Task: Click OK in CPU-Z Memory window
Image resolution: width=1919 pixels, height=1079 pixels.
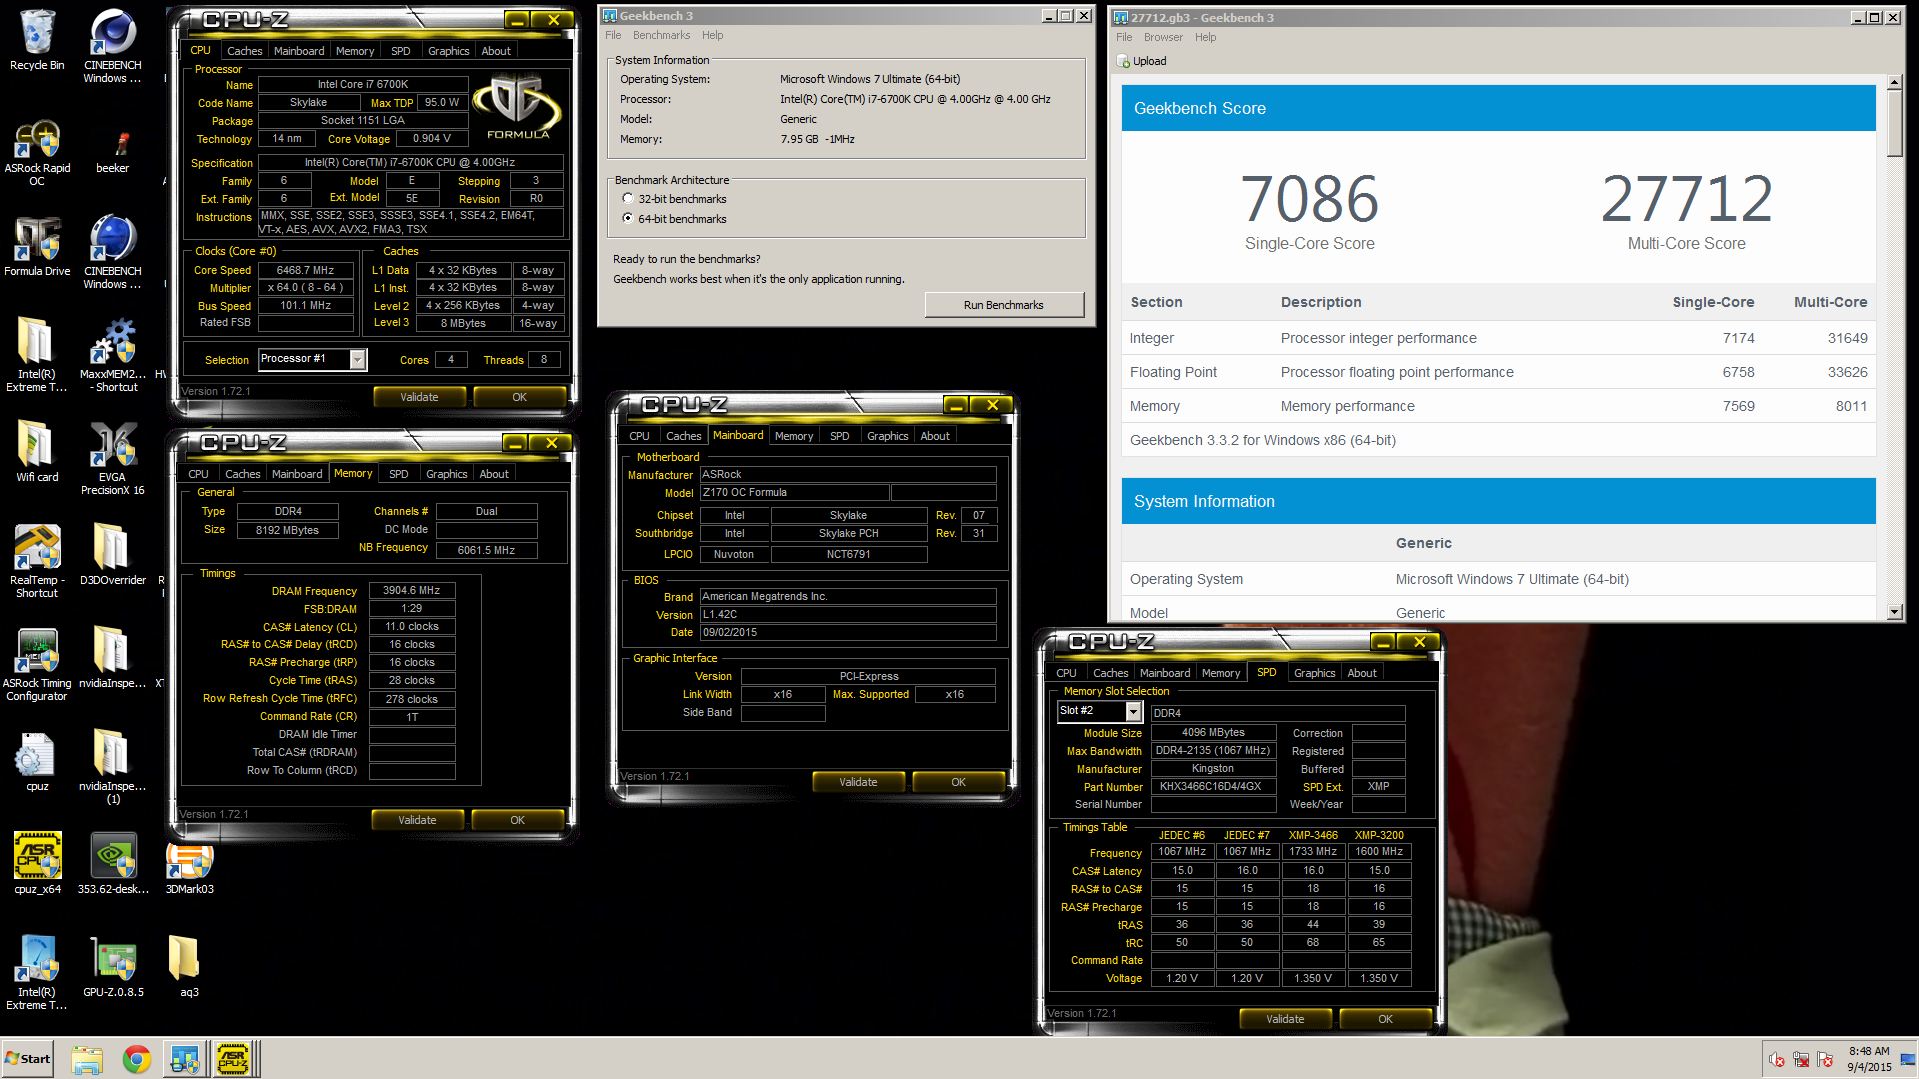Action: click(x=517, y=820)
